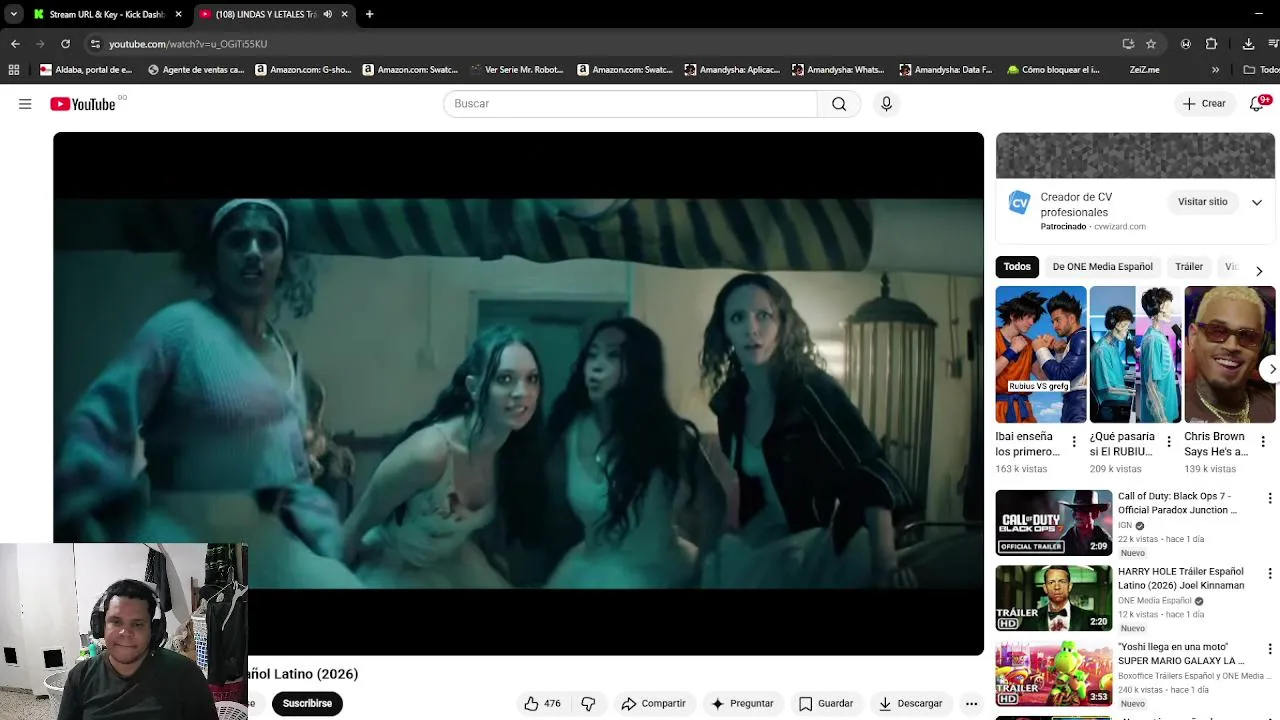Start voice search with the microphone icon

[886, 104]
